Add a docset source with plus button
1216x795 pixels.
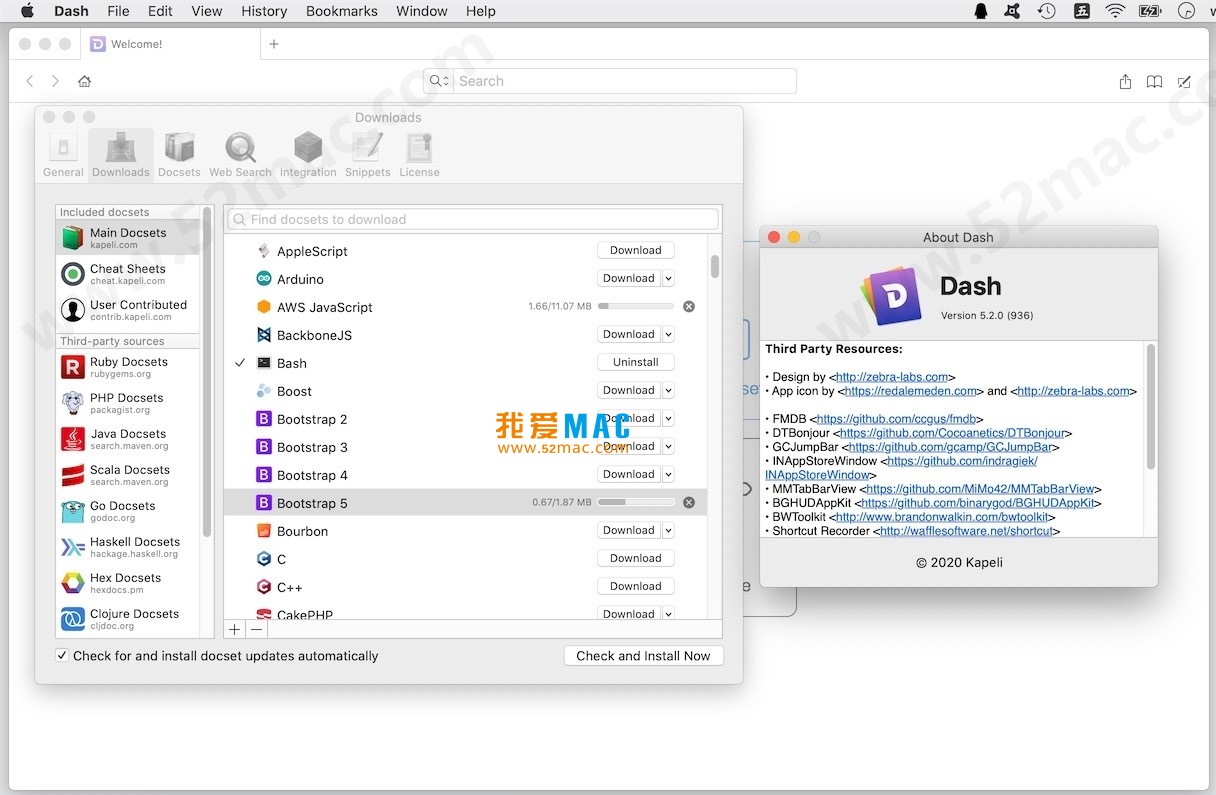tap(235, 629)
